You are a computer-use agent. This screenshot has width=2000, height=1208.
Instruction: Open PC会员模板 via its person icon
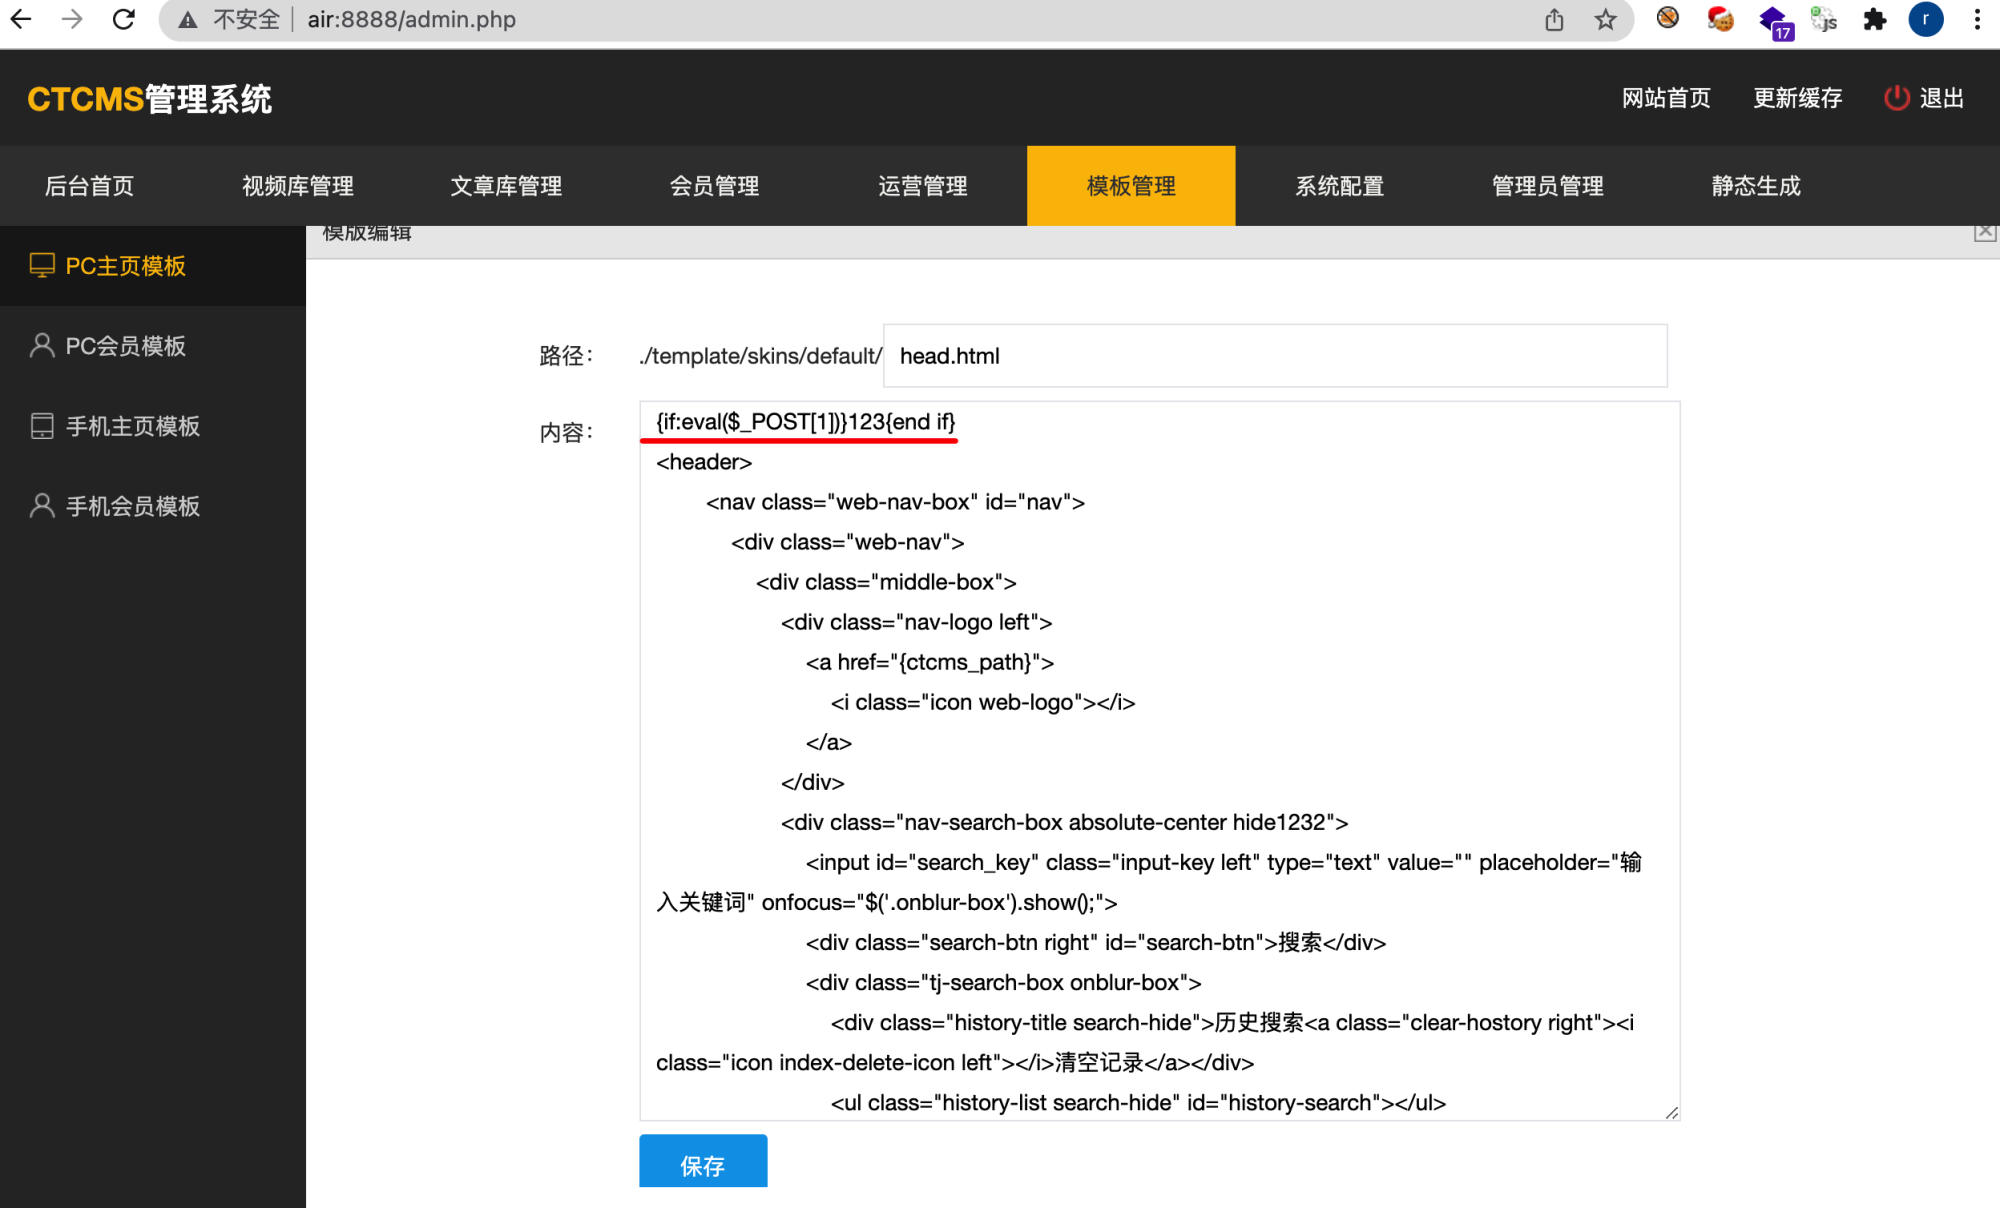(x=41, y=345)
